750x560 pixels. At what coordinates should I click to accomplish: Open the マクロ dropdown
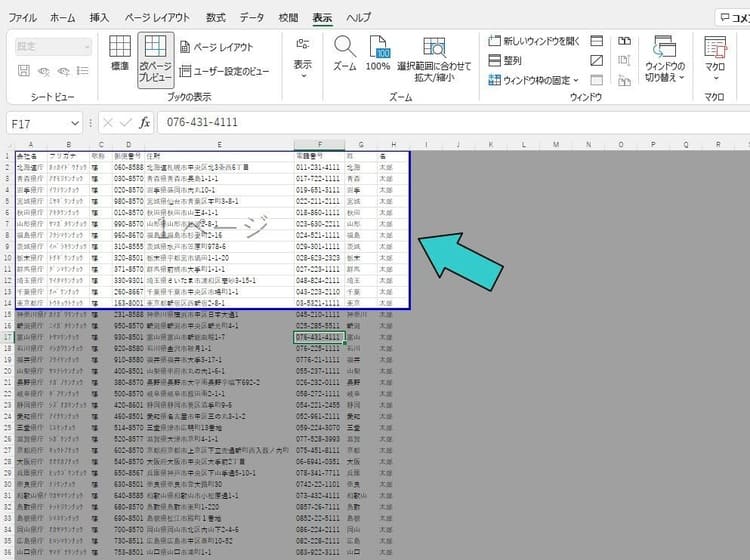coord(715,58)
